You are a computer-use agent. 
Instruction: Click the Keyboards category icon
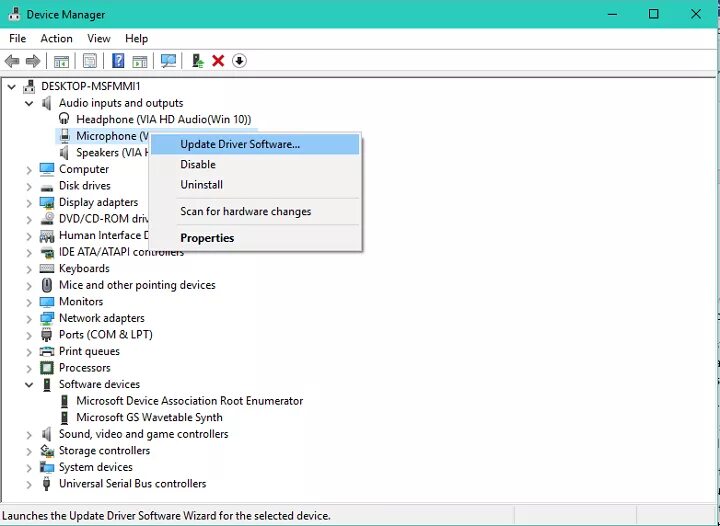pyautogui.click(x=47, y=269)
